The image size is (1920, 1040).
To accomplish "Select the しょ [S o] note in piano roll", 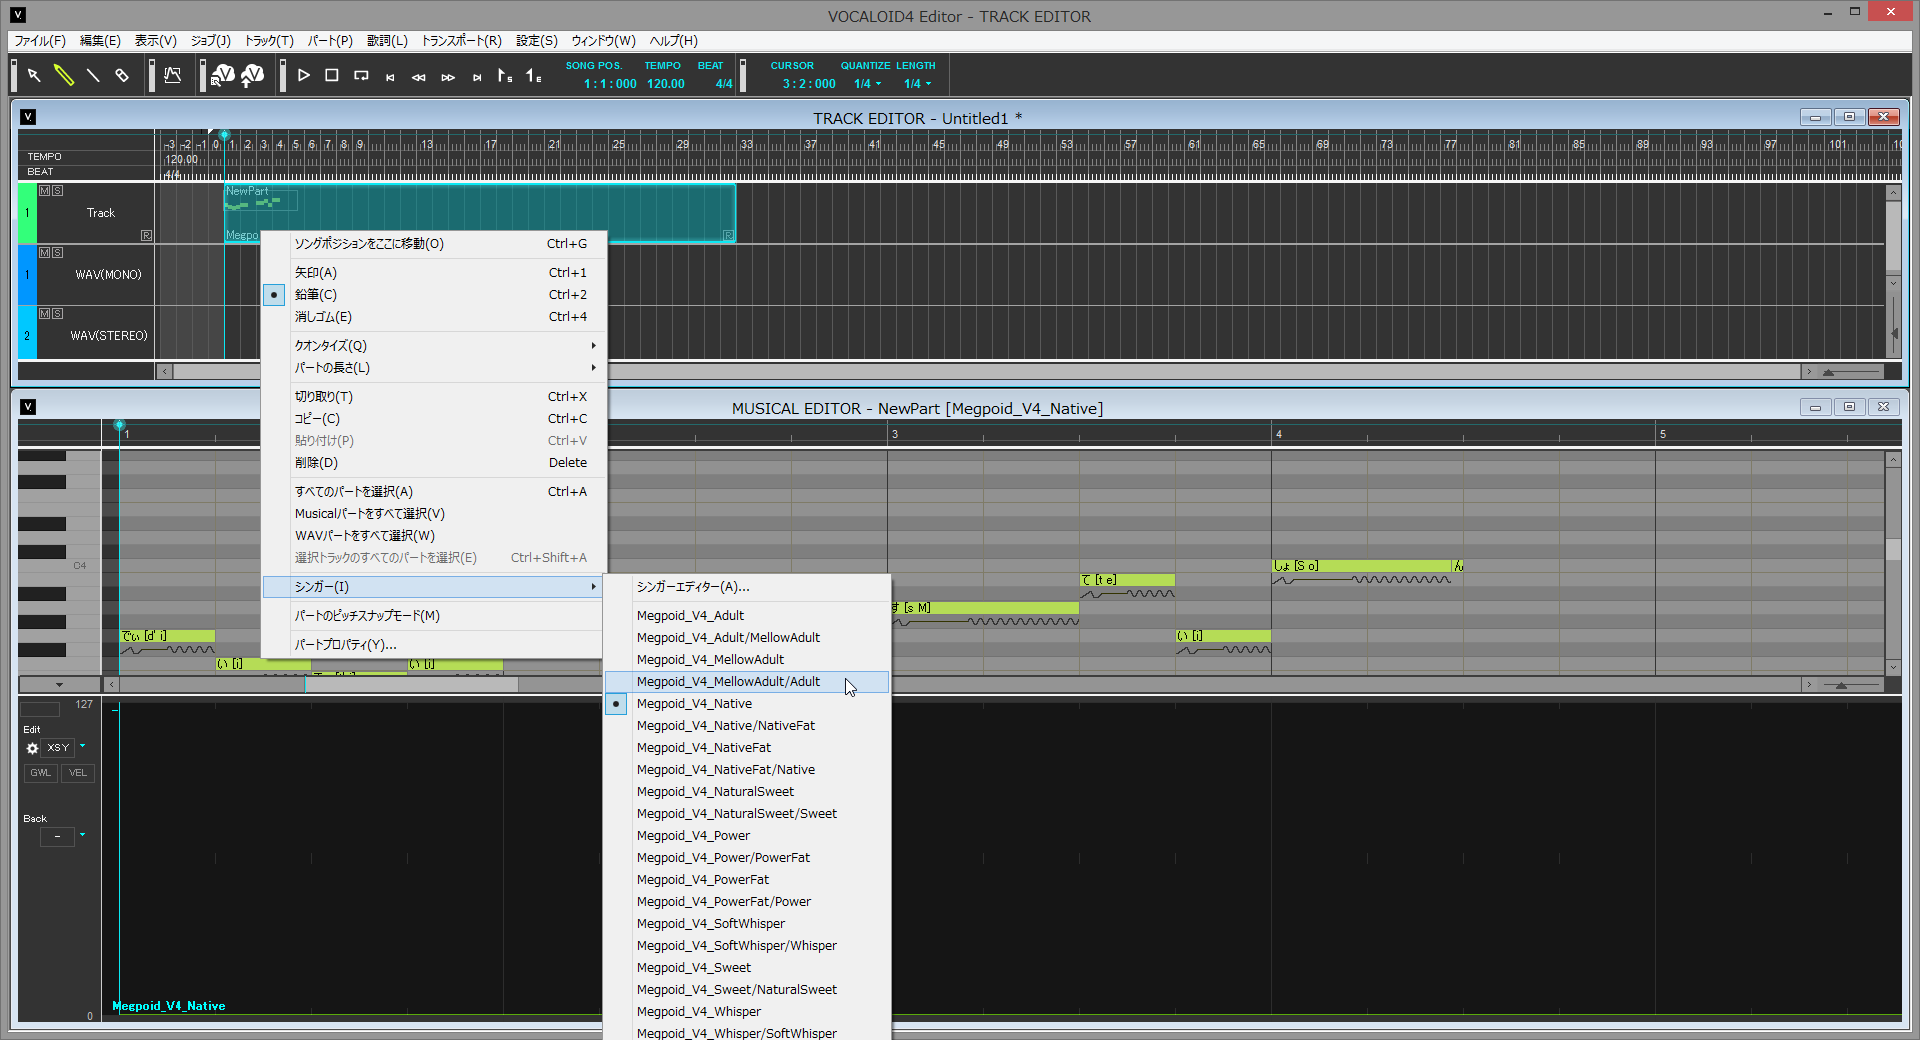I will [1362, 566].
